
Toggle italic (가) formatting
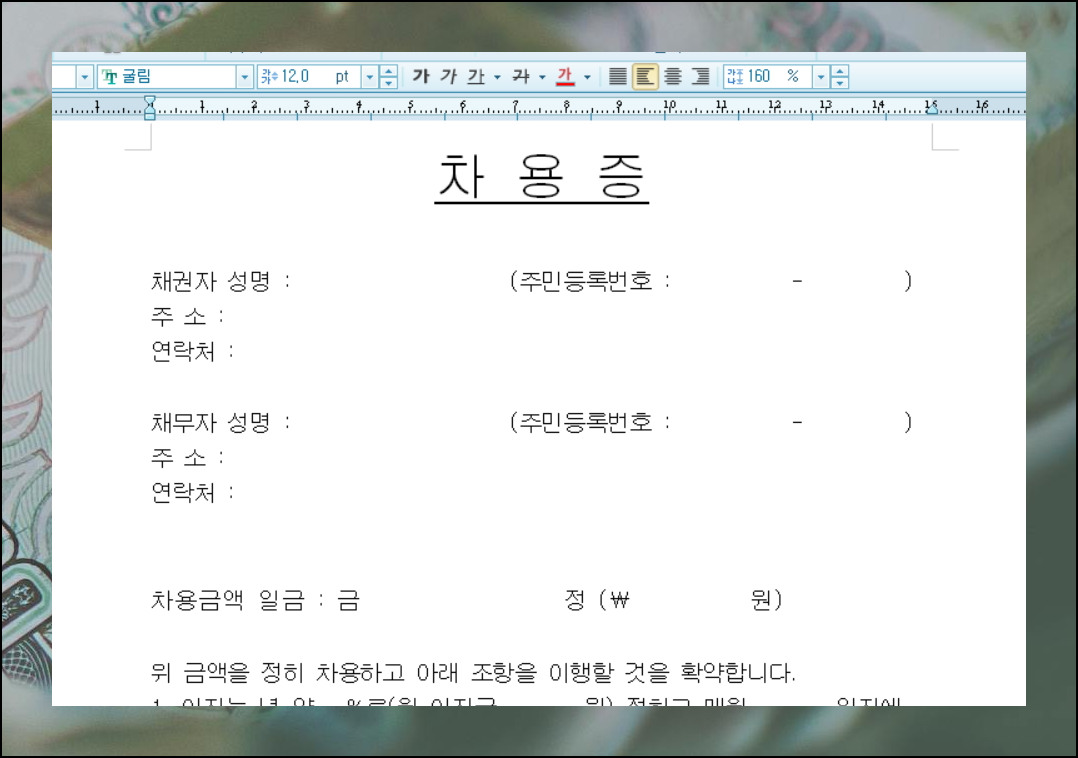pyautogui.click(x=448, y=76)
